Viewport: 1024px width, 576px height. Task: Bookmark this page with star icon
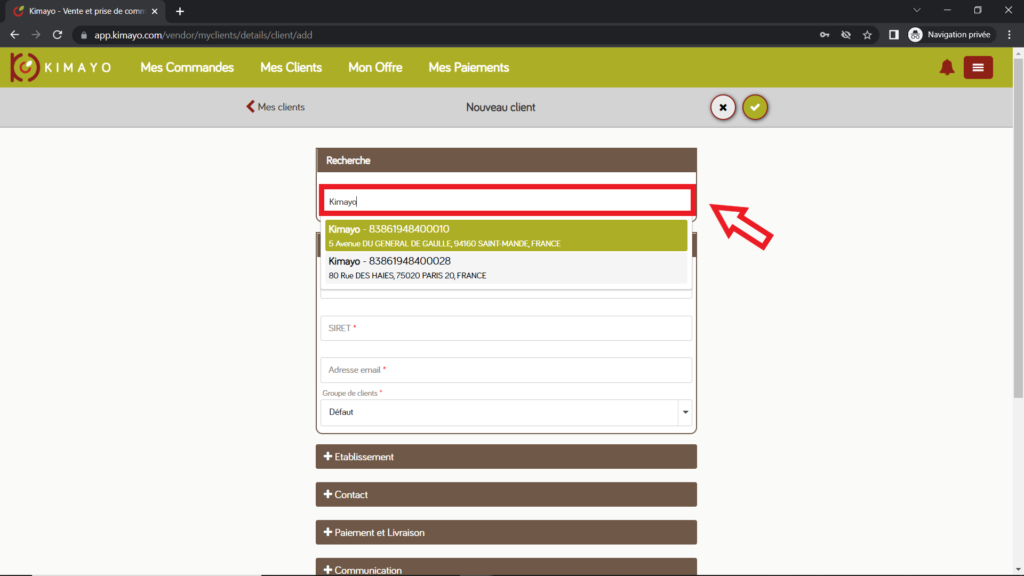click(867, 35)
